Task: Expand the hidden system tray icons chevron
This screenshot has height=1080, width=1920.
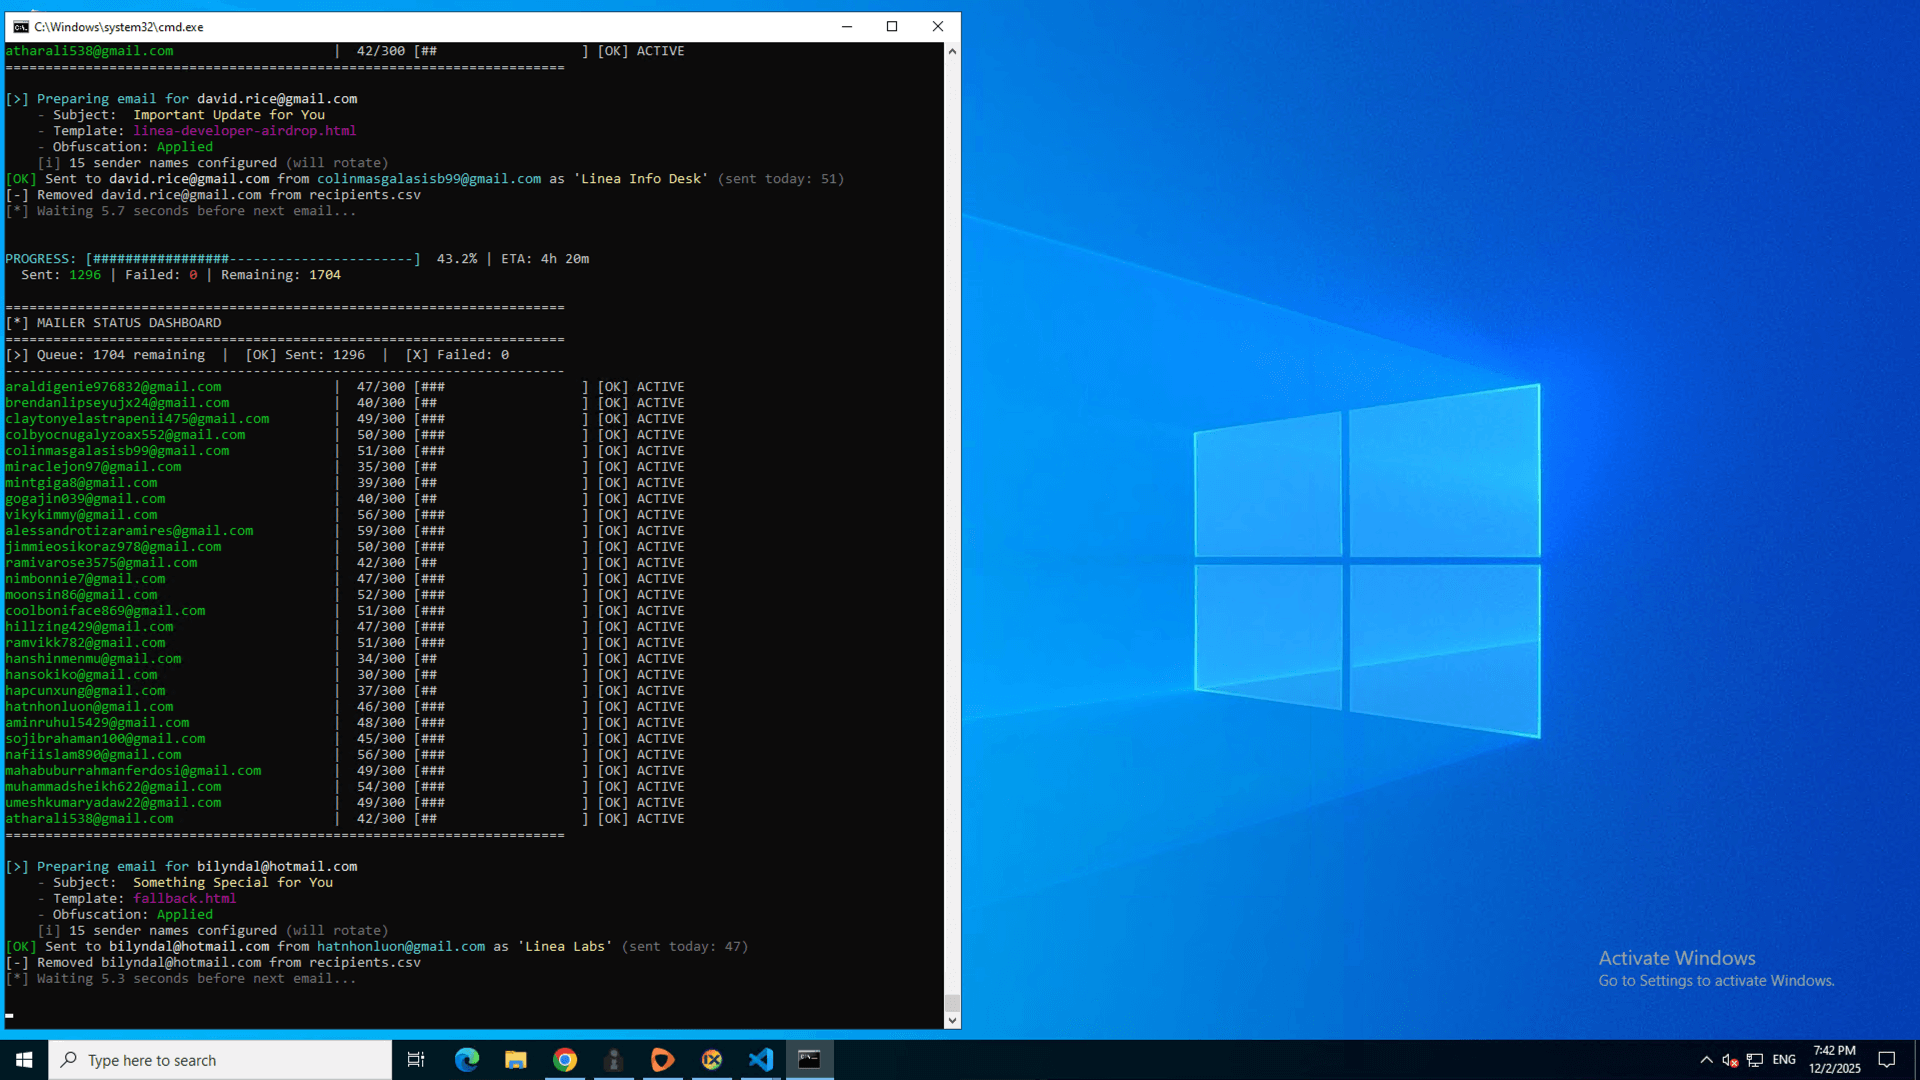Action: 1706,1060
